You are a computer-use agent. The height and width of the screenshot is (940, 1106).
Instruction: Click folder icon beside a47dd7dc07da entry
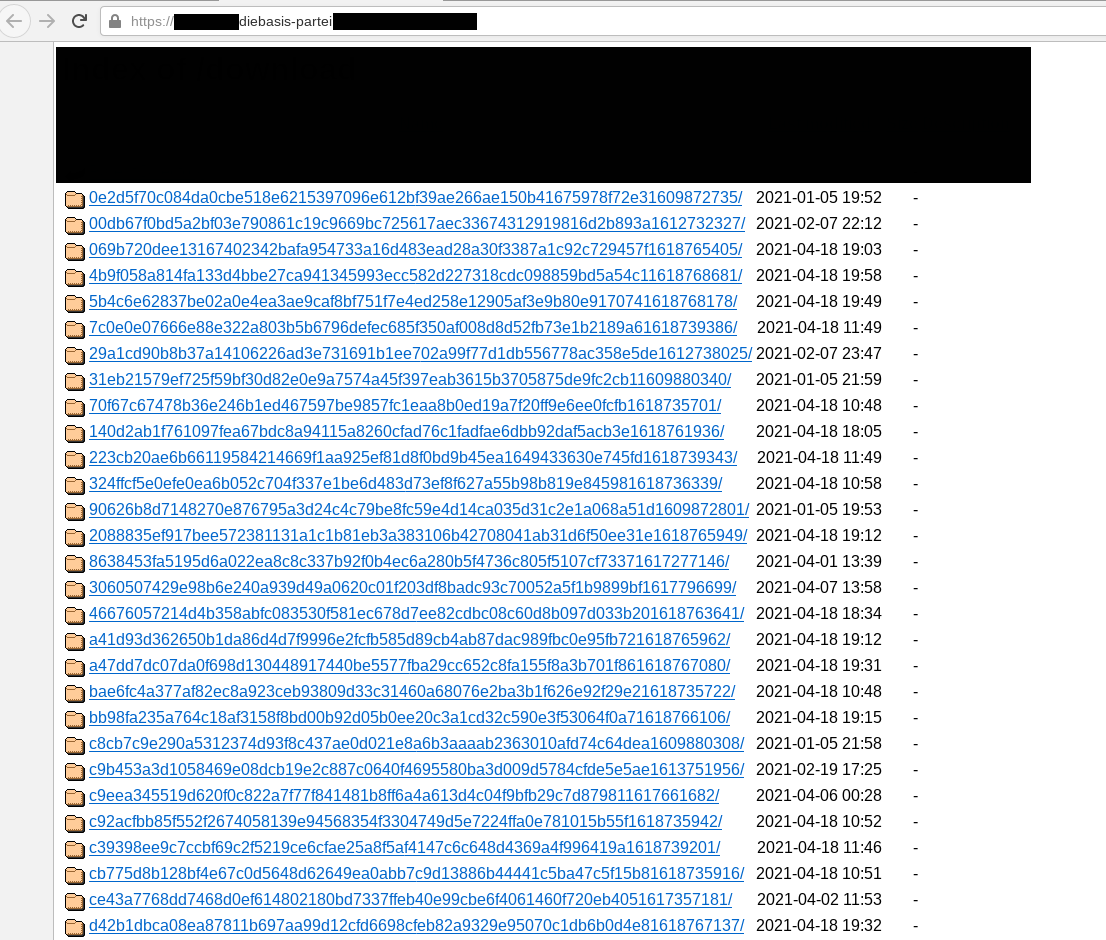coord(75,667)
